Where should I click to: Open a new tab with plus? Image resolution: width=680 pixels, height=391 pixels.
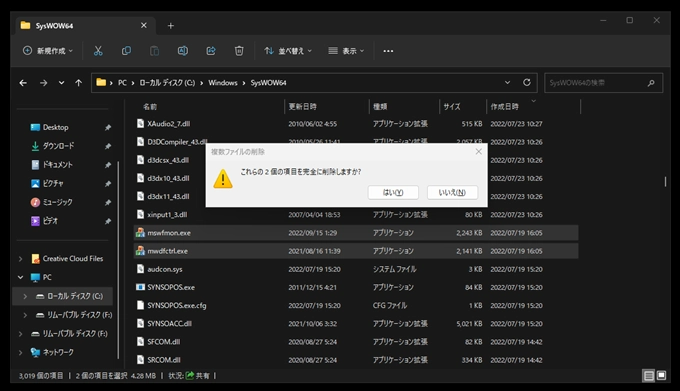pos(170,26)
